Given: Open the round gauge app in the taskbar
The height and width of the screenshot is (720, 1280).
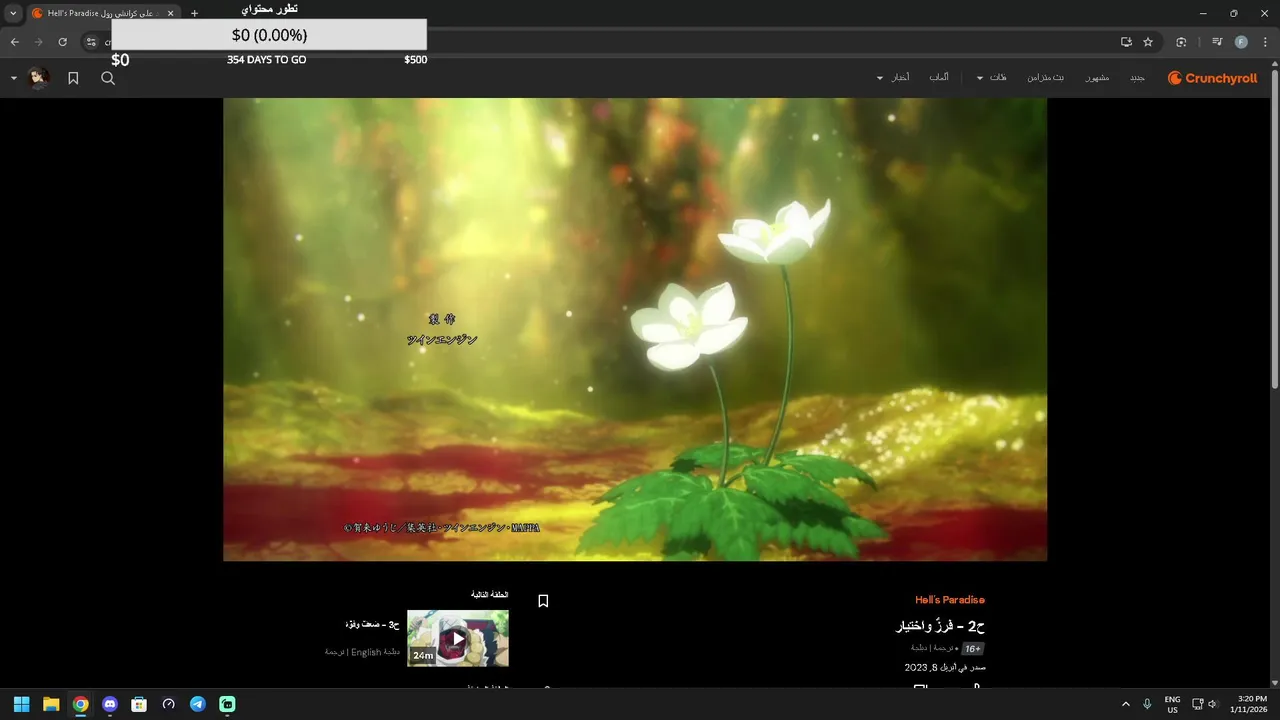Looking at the screenshot, I should click(169, 704).
